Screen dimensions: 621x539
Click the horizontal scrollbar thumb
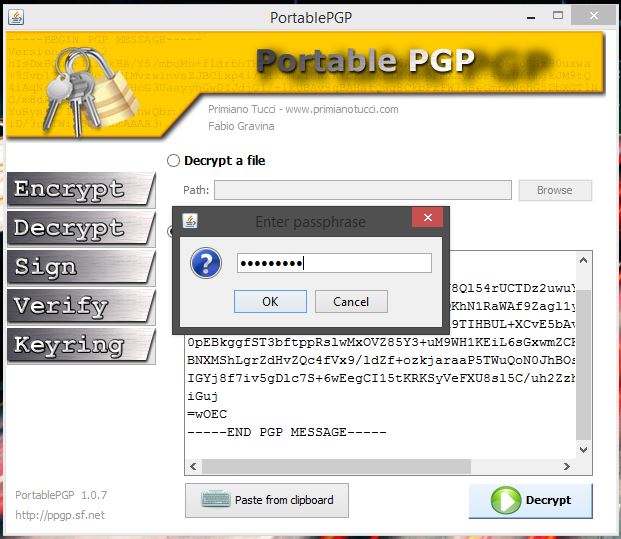(336, 467)
